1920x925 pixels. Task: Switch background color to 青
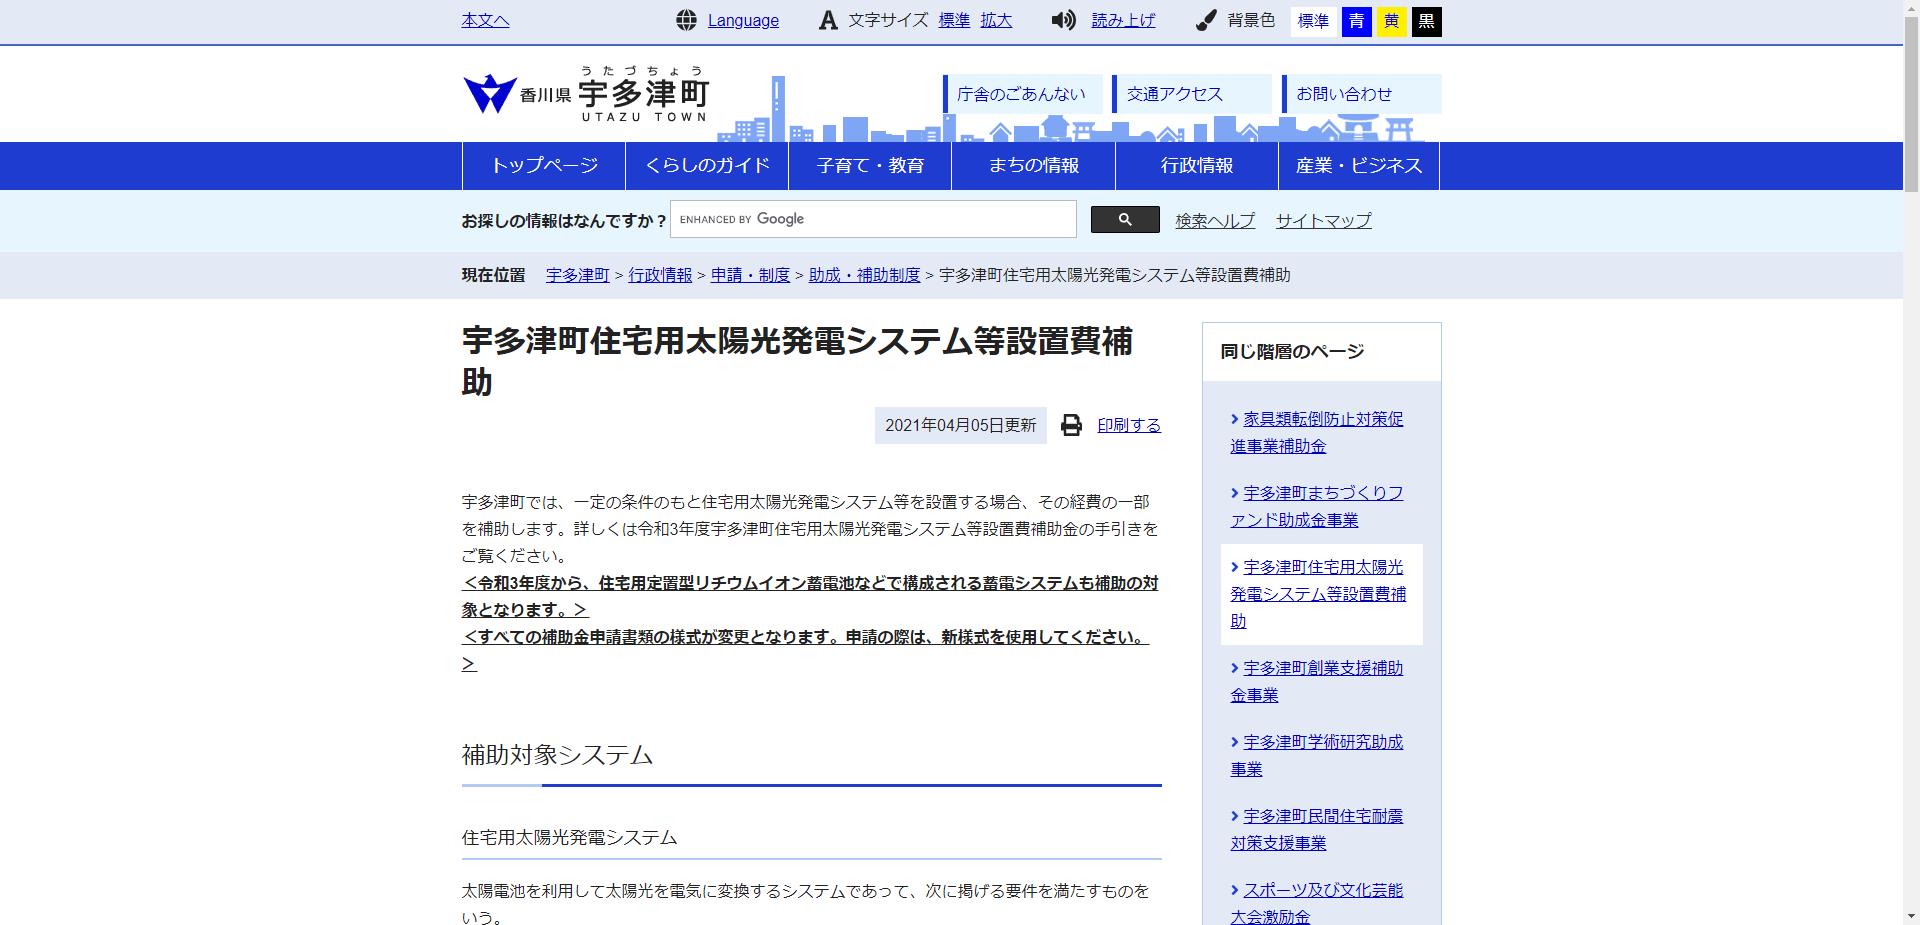[x=1356, y=21]
